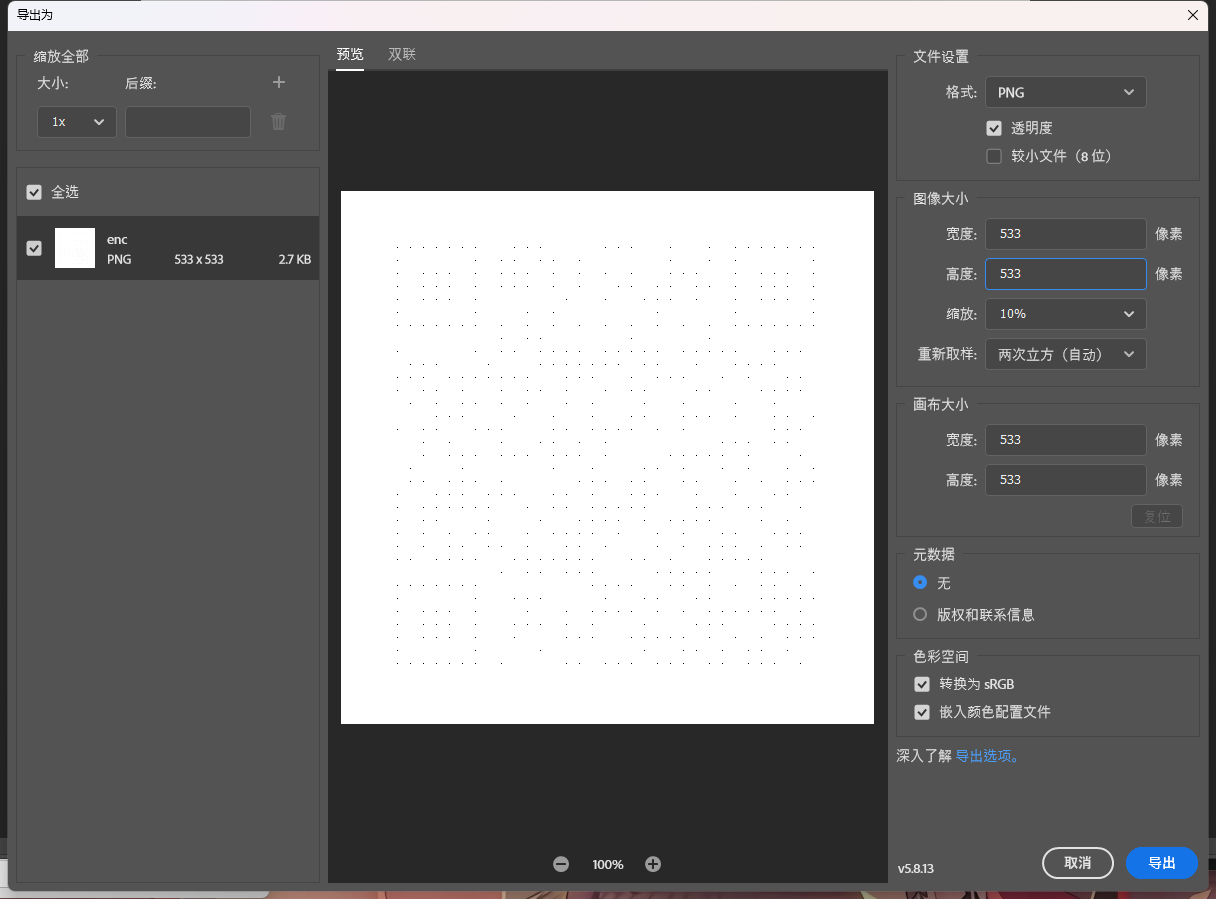The image size is (1216, 899).
Task: Select the enc asset thumbnail
Action: click(x=75, y=248)
